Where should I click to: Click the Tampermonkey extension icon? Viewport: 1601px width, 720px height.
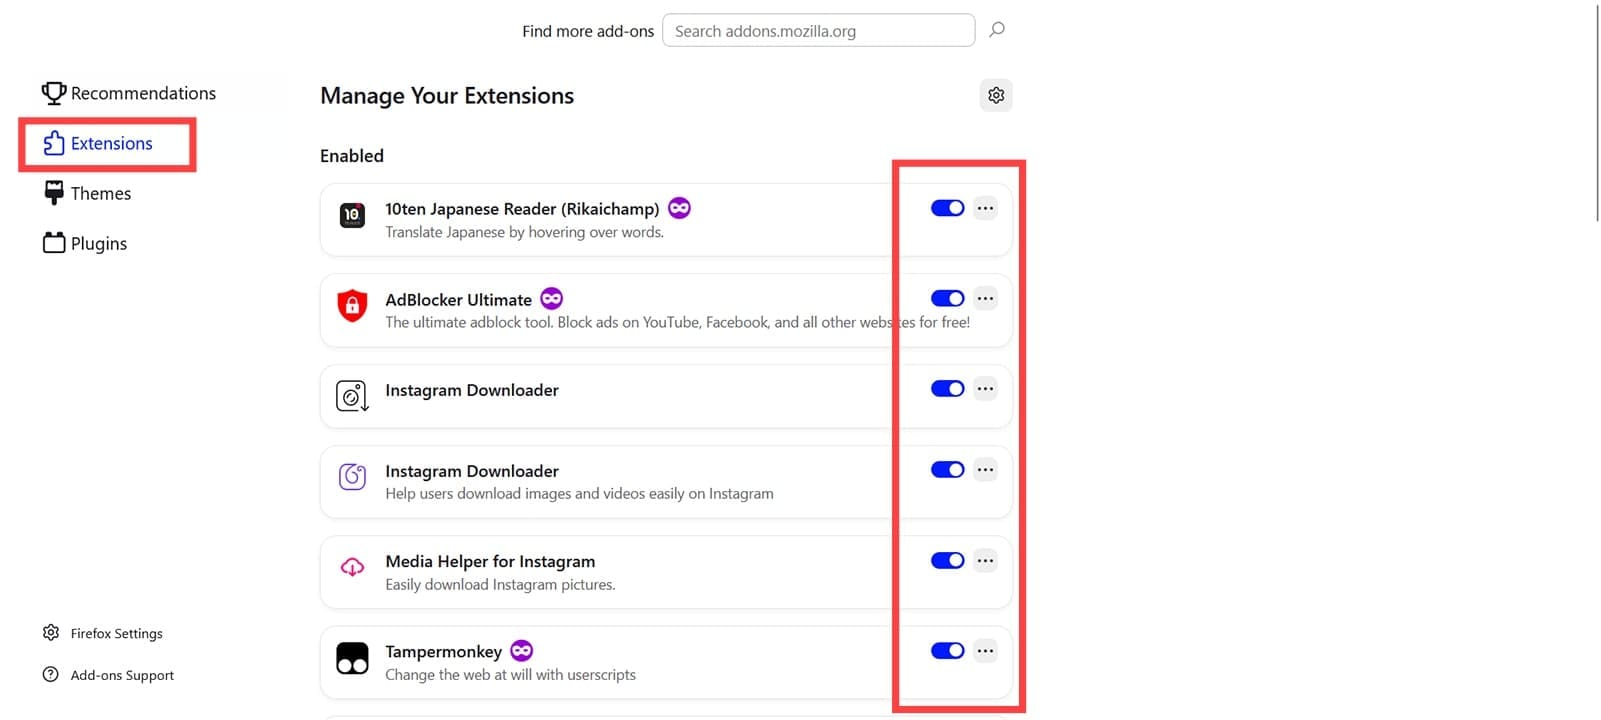352,658
